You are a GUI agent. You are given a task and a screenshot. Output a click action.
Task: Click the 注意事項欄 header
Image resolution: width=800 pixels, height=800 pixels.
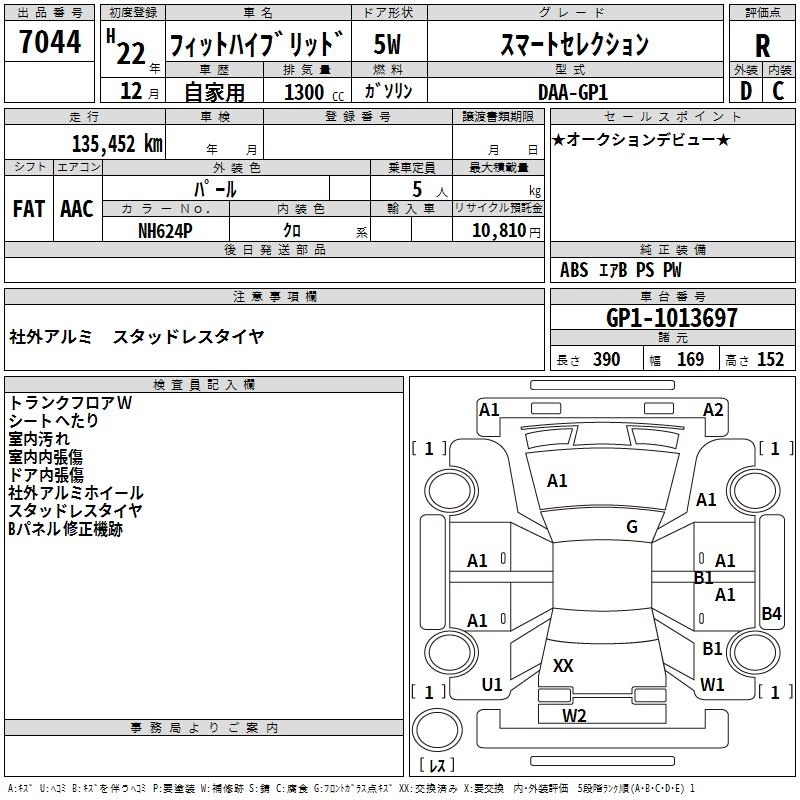click(274, 296)
